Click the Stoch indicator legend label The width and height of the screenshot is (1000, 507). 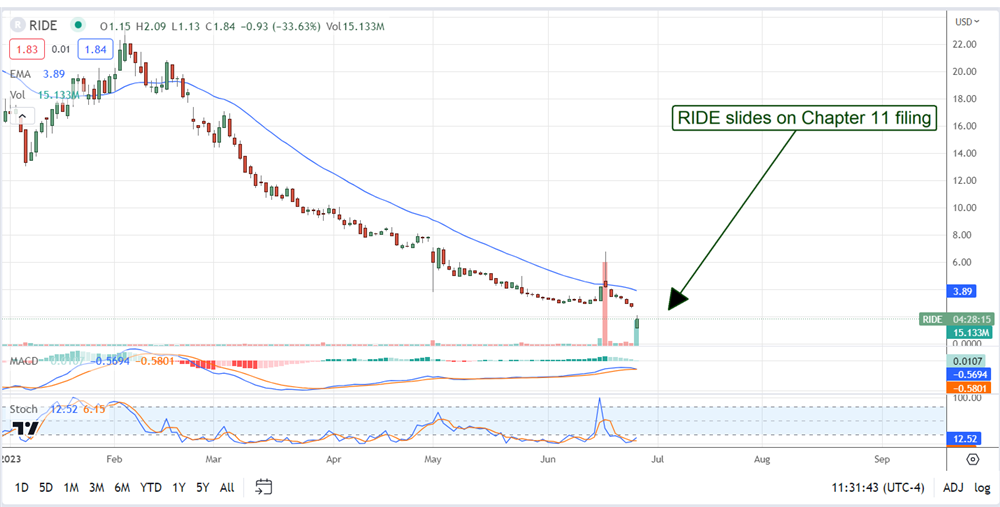[x=24, y=409]
